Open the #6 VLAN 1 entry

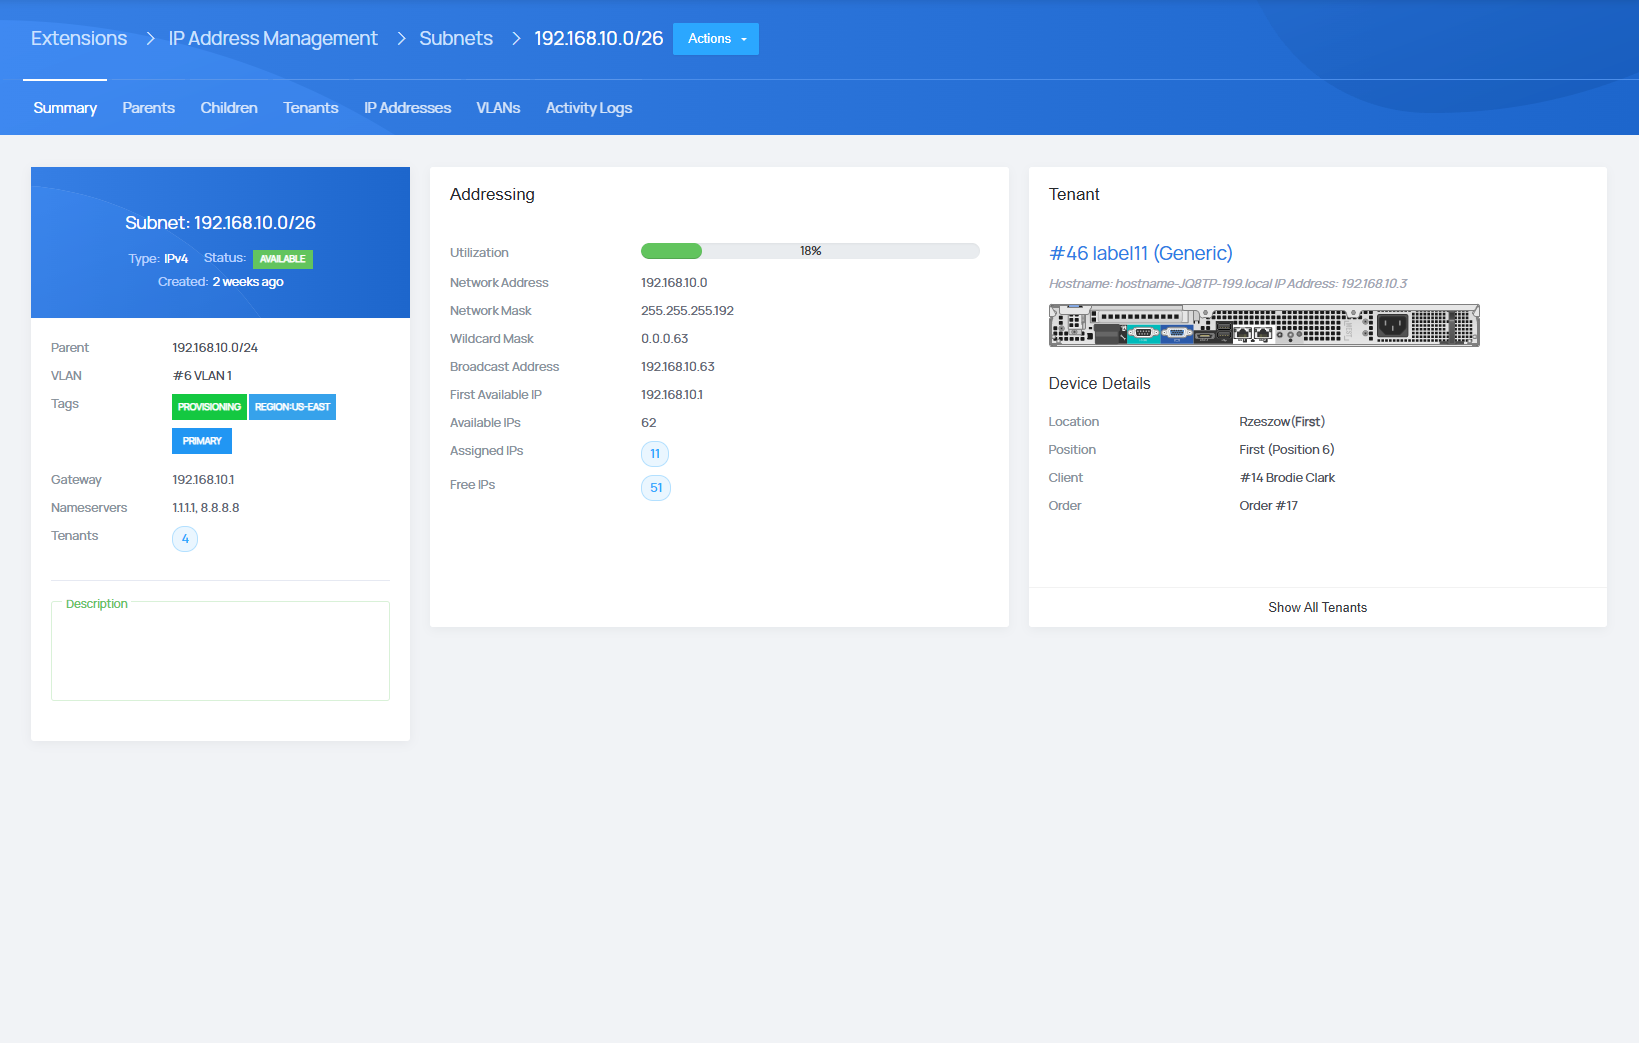point(202,376)
